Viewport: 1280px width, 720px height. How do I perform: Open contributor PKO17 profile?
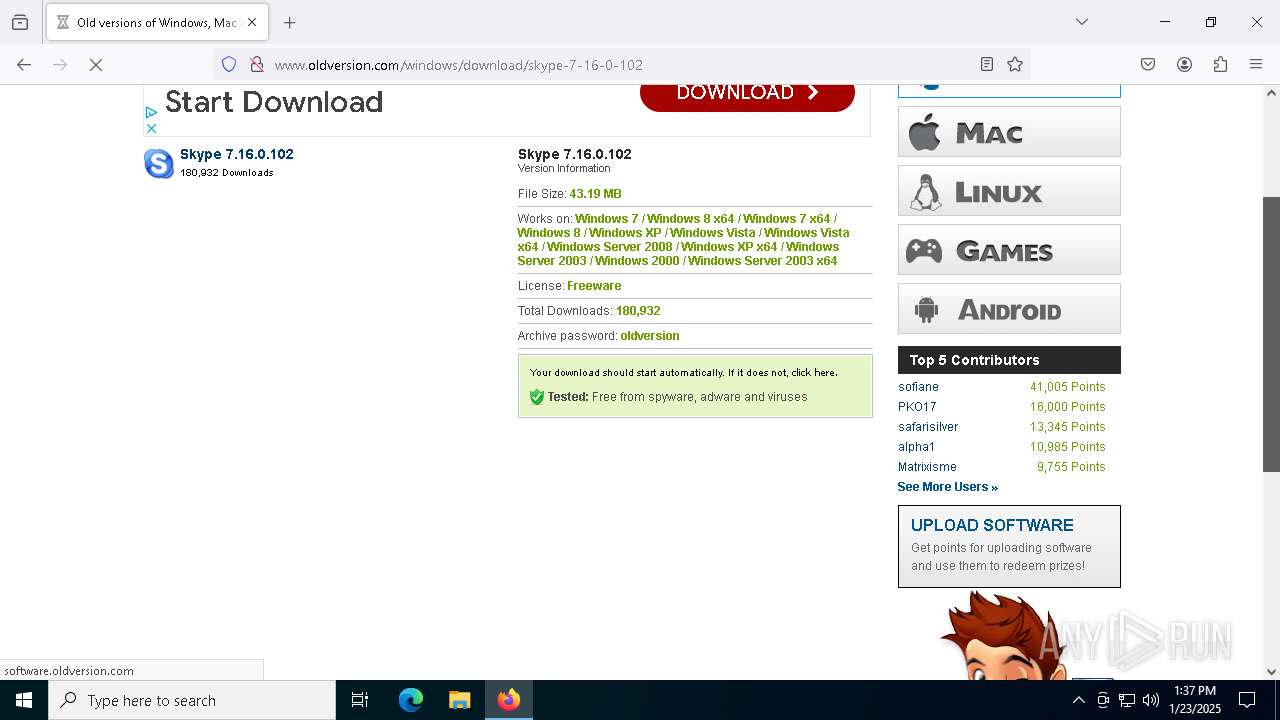pyautogui.click(x=917, y=407)
